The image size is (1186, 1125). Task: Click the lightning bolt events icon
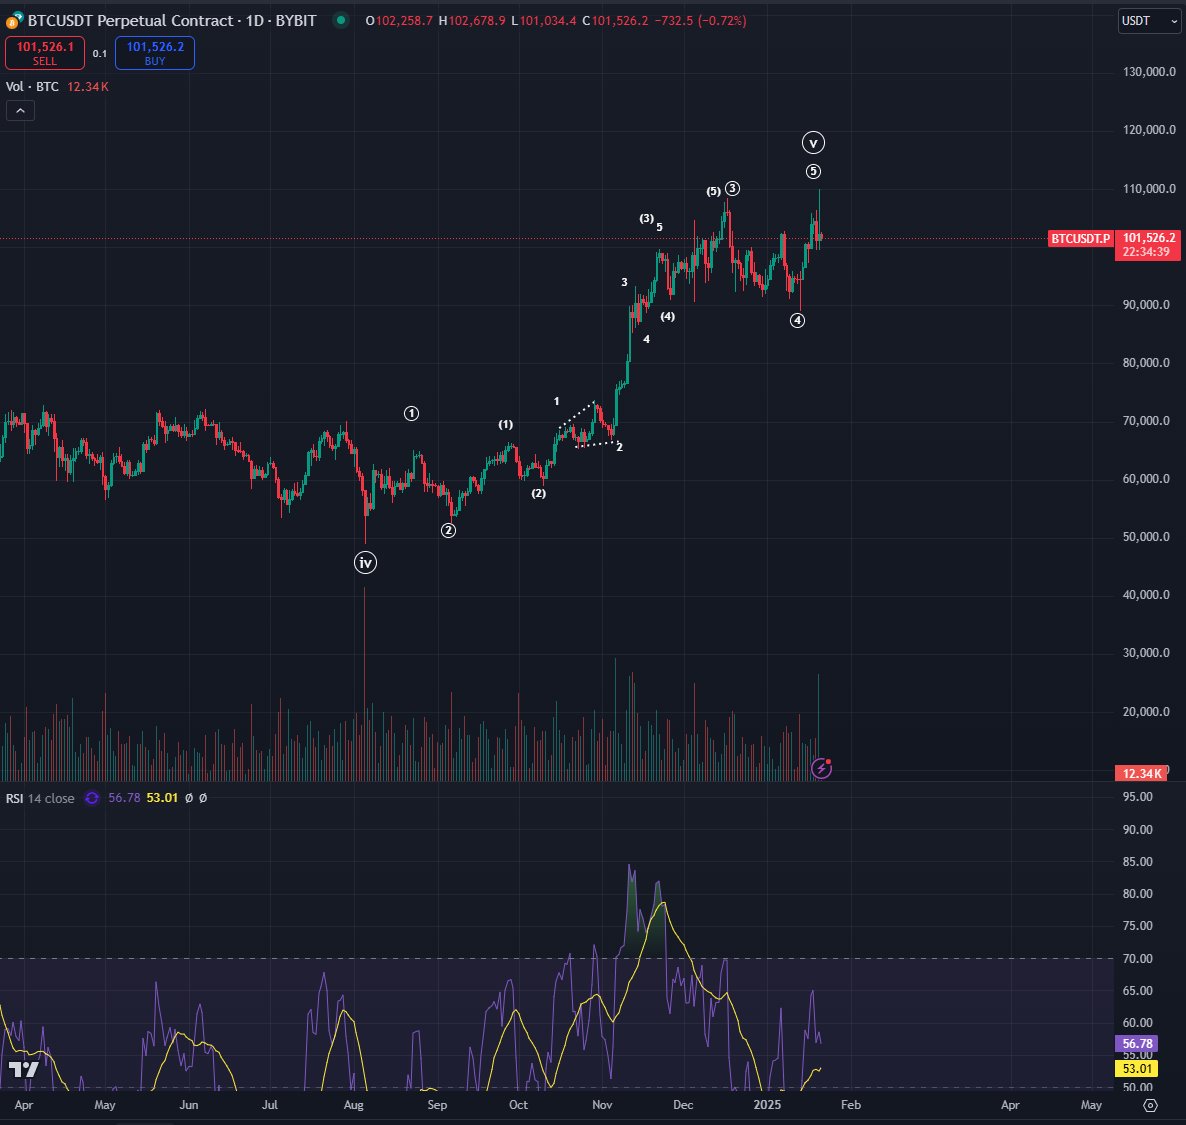[x=821, y=769]
